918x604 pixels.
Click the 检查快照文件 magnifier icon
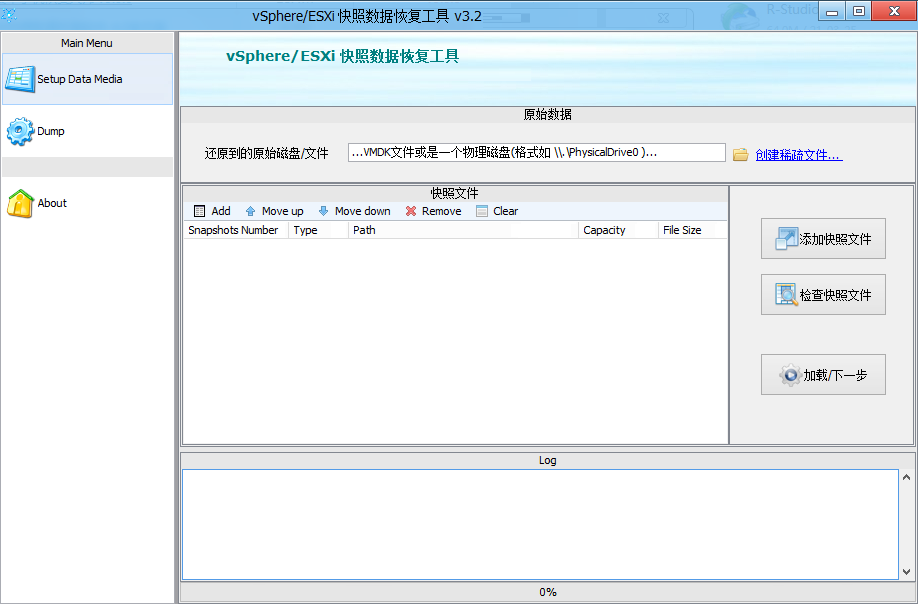pyautogui.click(x=786, y=295)
